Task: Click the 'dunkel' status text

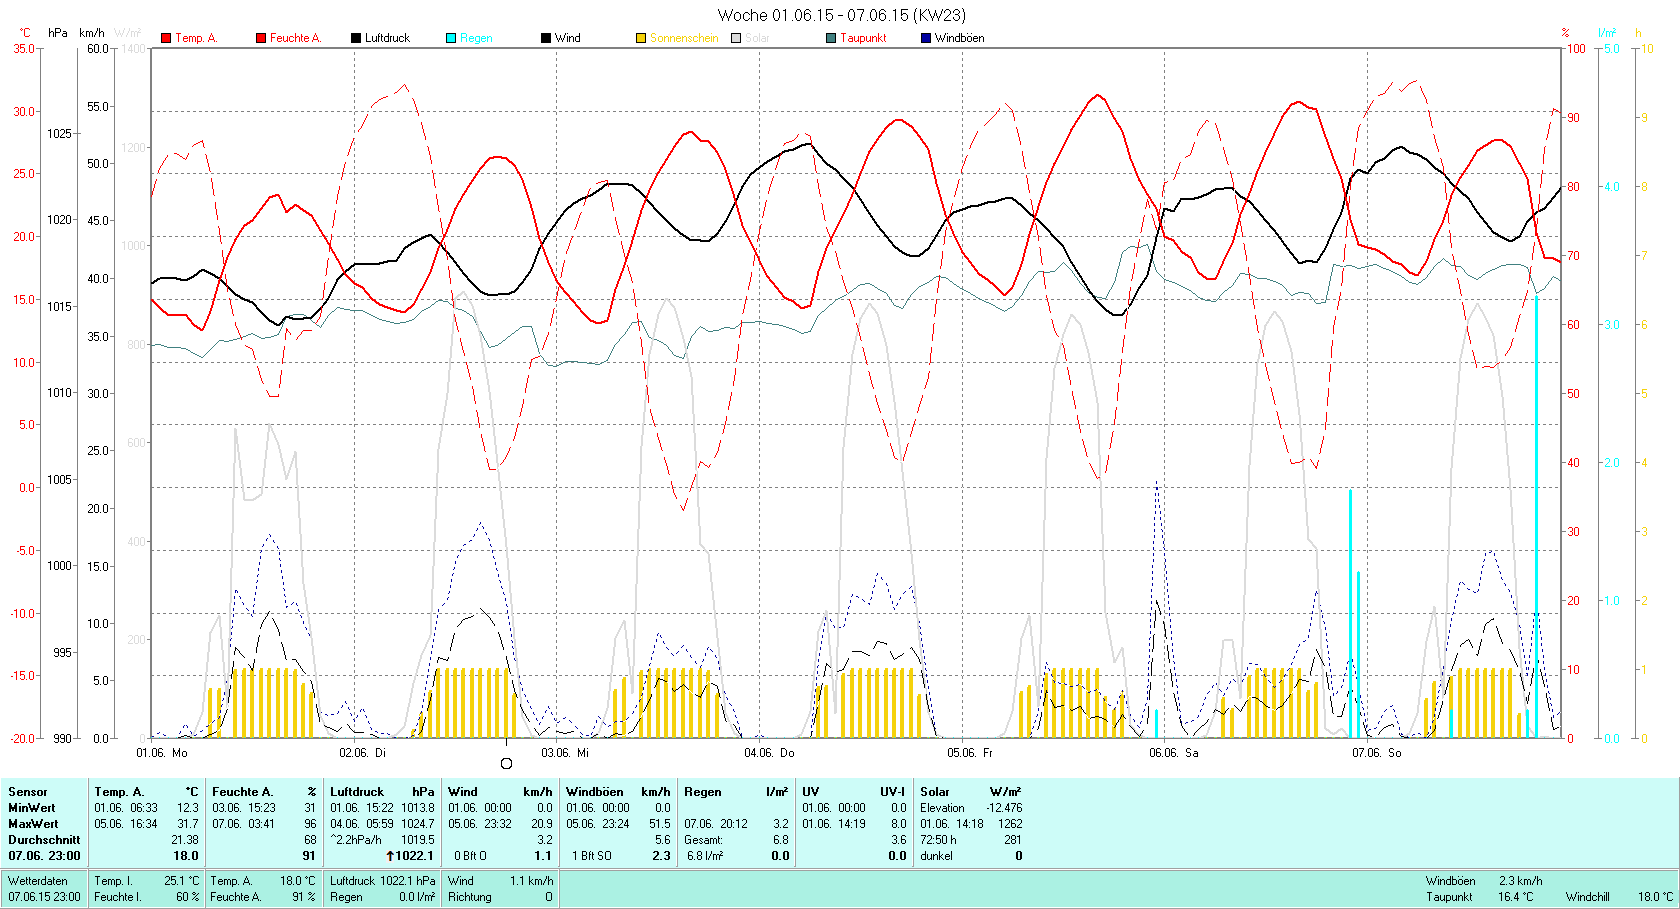Action: point(936,856)
